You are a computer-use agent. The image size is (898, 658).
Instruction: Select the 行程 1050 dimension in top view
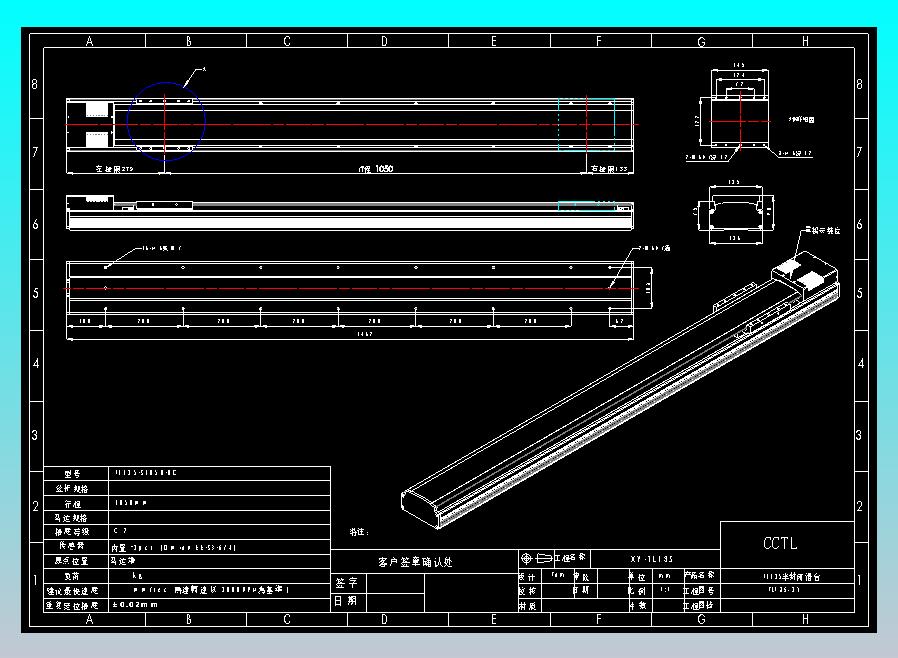(x=376, y=168)
